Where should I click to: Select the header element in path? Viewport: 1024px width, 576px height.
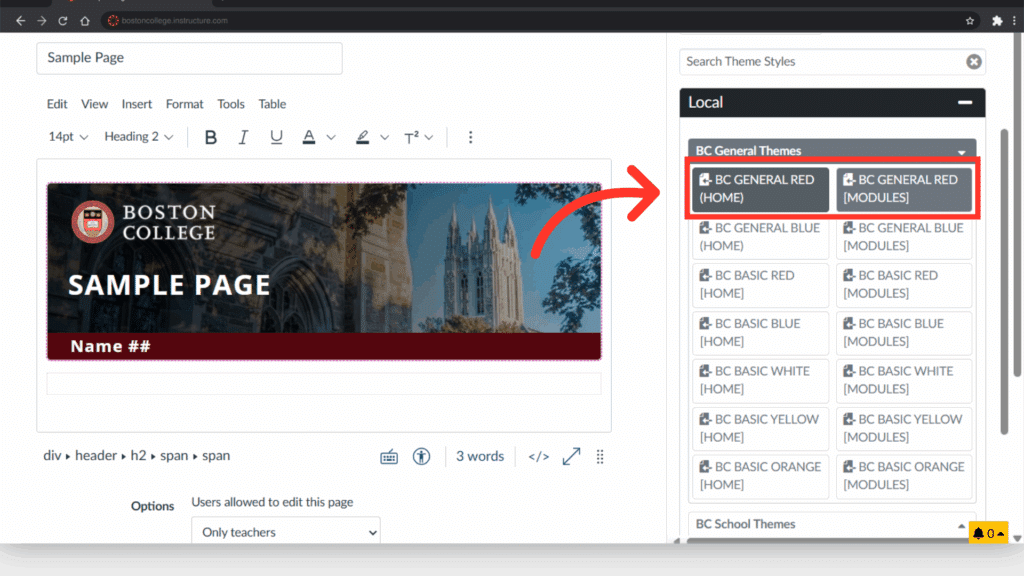click(x=96, y=456)
